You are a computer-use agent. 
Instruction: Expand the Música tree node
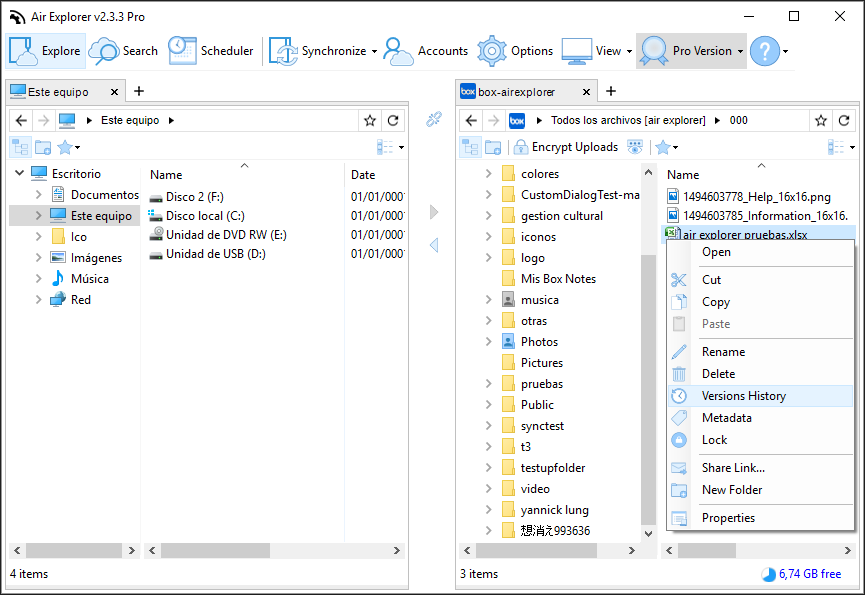coord(39,278)
